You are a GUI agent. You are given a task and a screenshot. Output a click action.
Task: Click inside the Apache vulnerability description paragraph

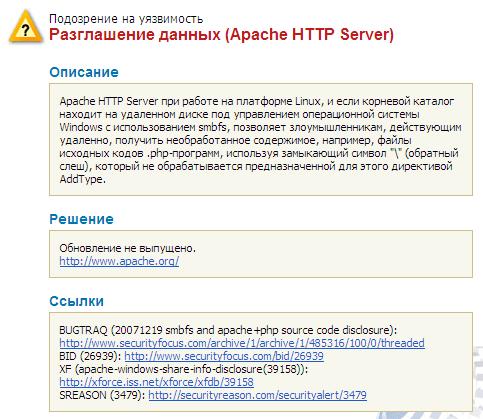click(x=260, y=140)
